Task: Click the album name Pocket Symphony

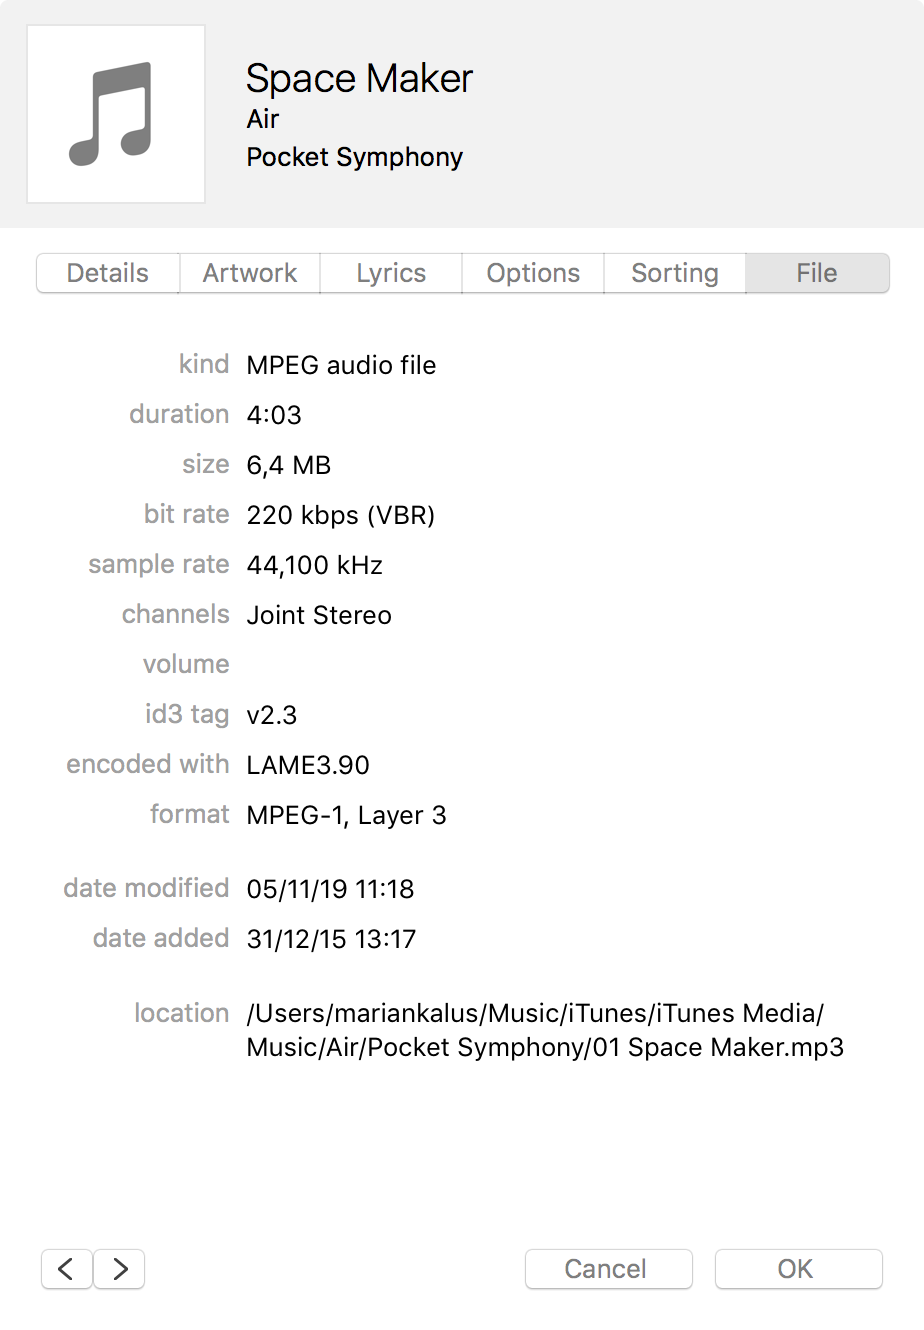Action: [355, 157]
